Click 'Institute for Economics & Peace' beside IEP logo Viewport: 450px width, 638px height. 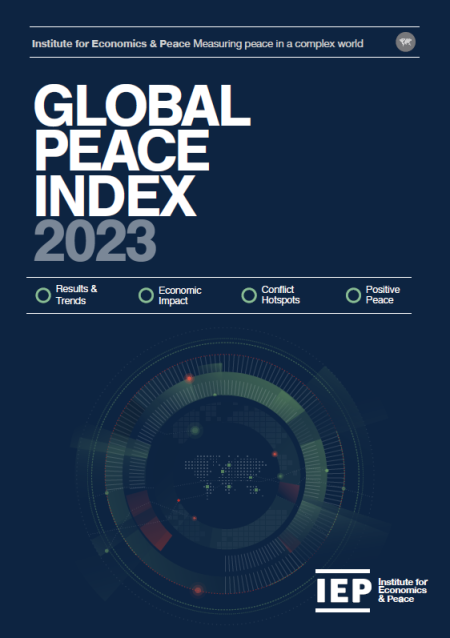[403, 590]
